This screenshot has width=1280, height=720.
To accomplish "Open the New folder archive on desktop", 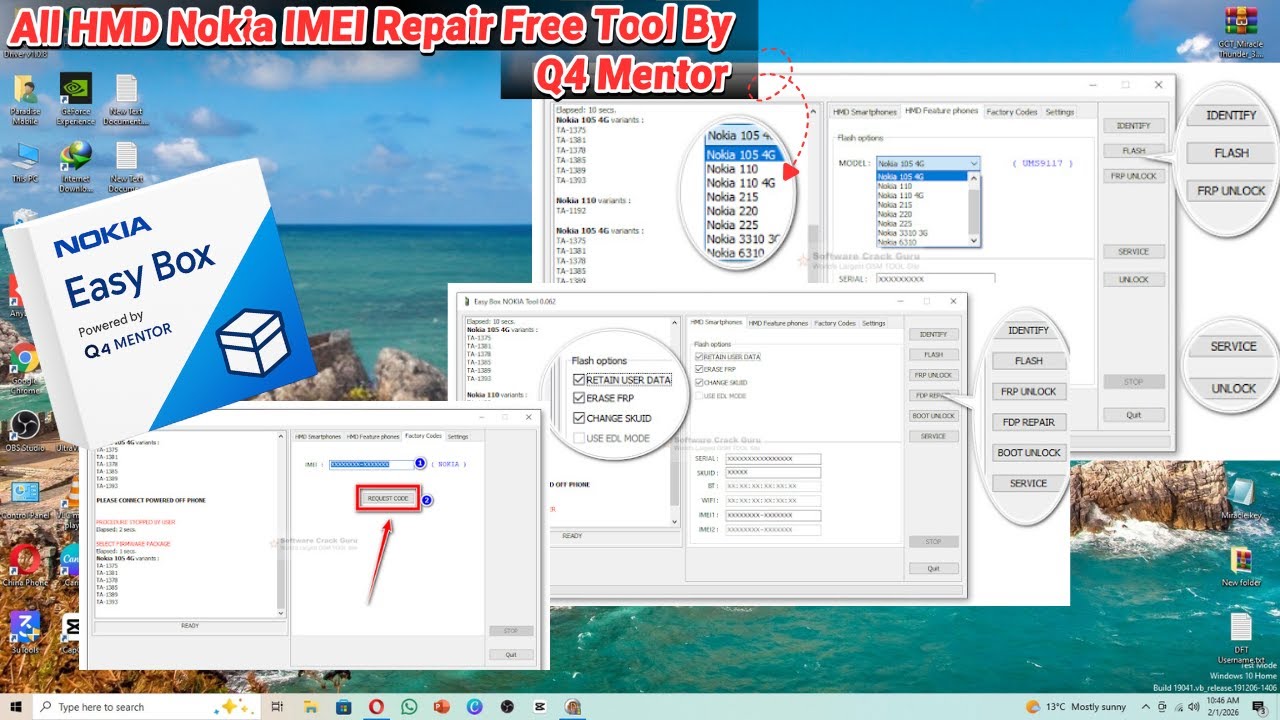I will click(1241, 567).
